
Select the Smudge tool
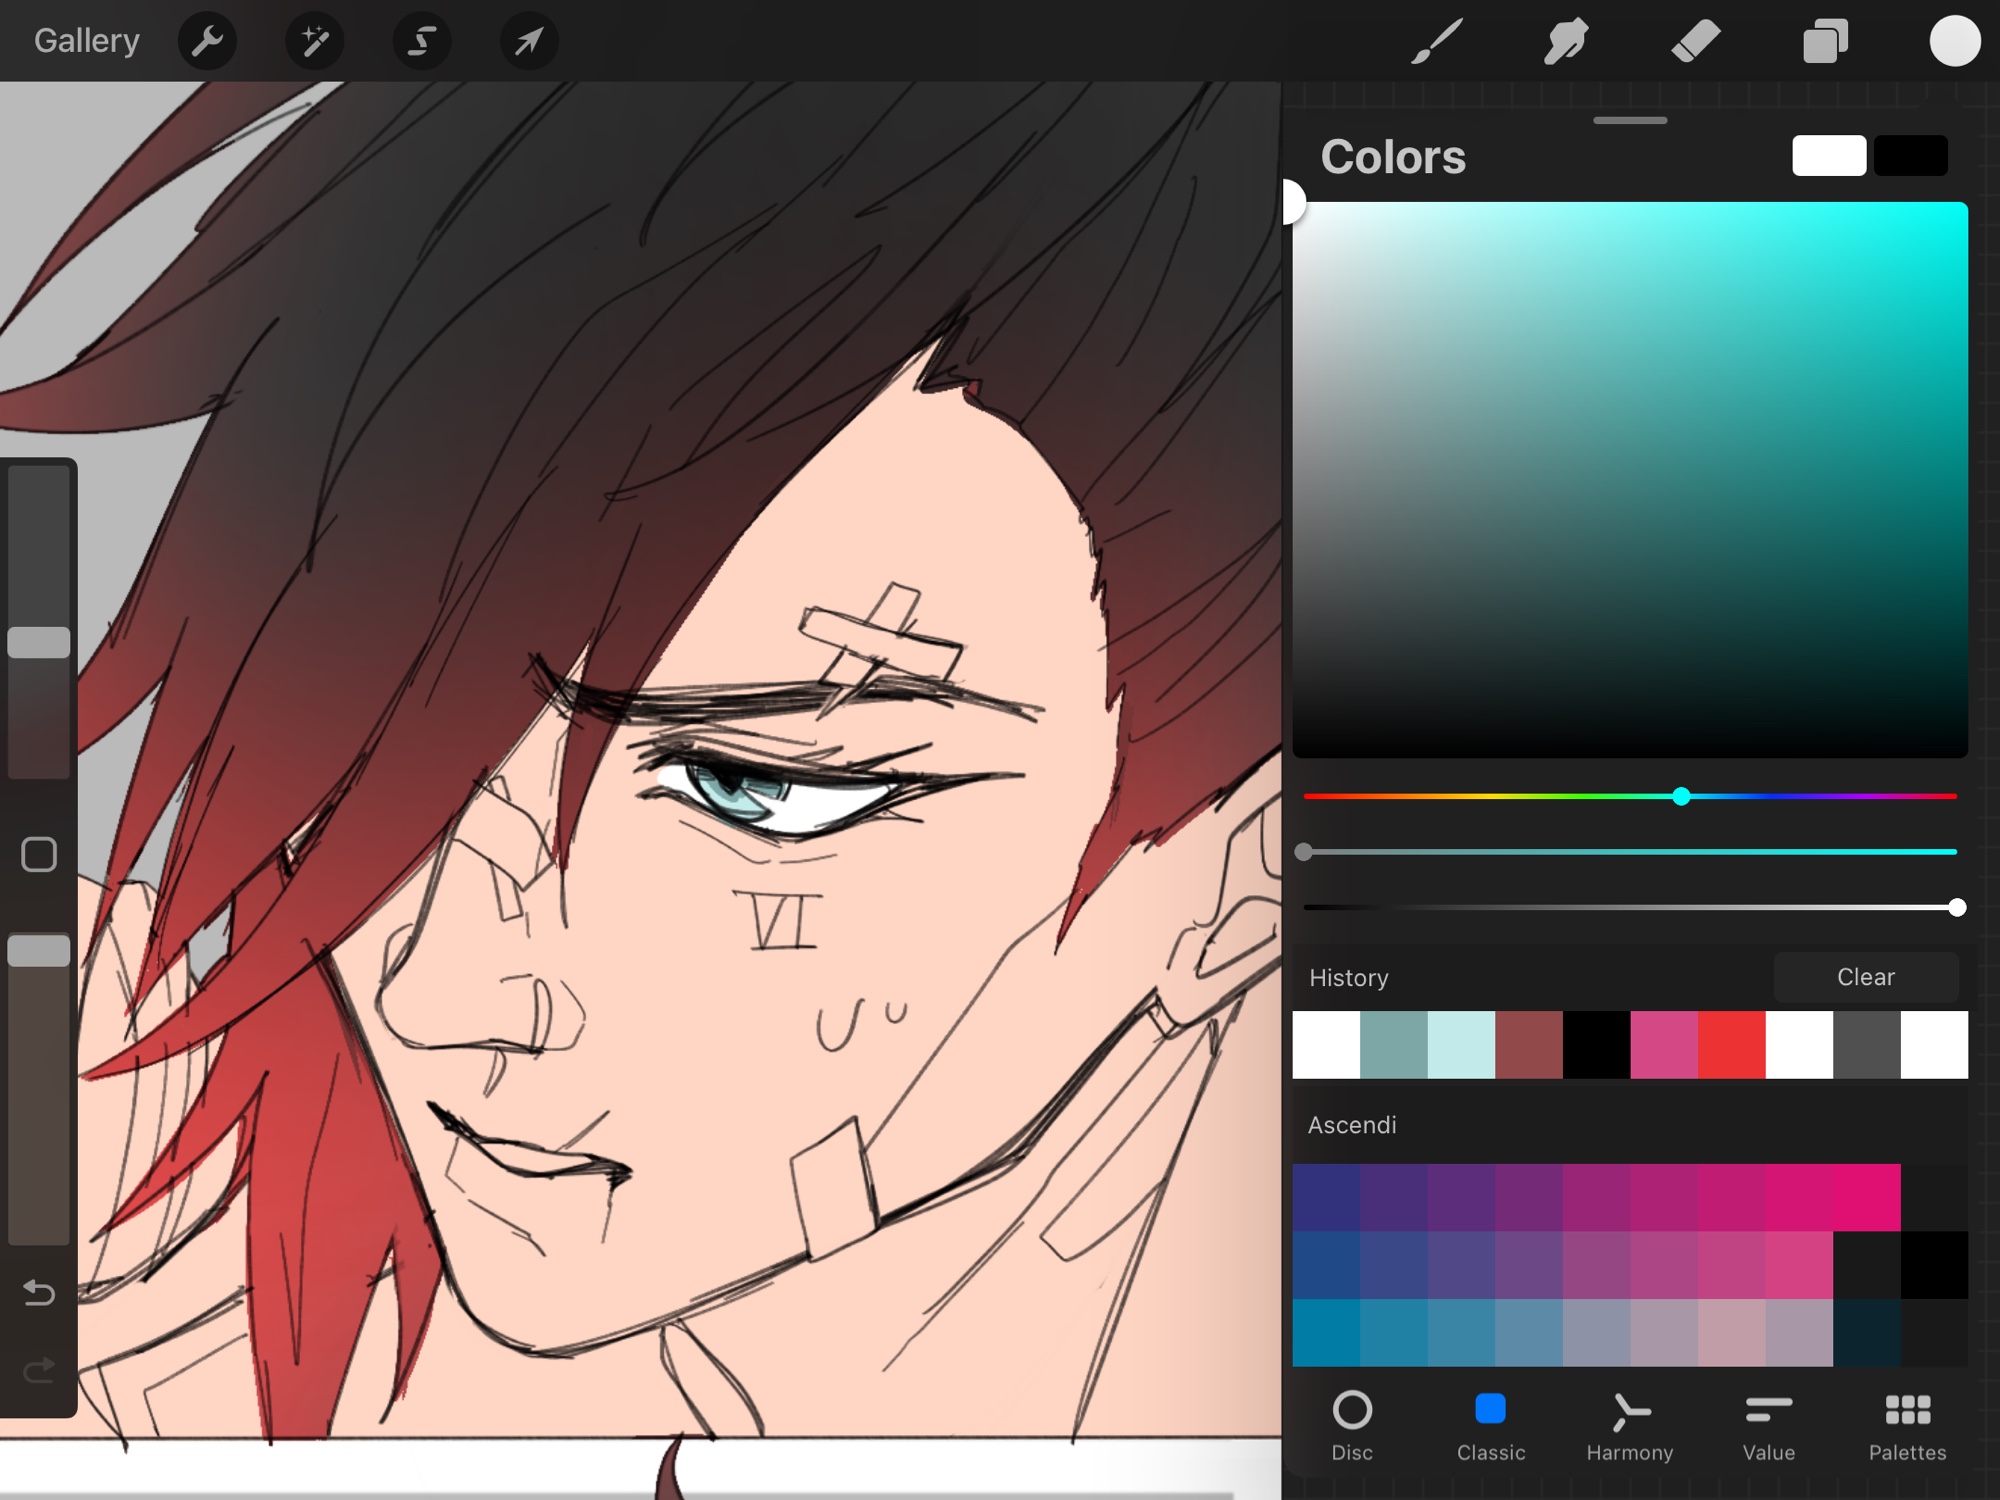coord(1565,41)
